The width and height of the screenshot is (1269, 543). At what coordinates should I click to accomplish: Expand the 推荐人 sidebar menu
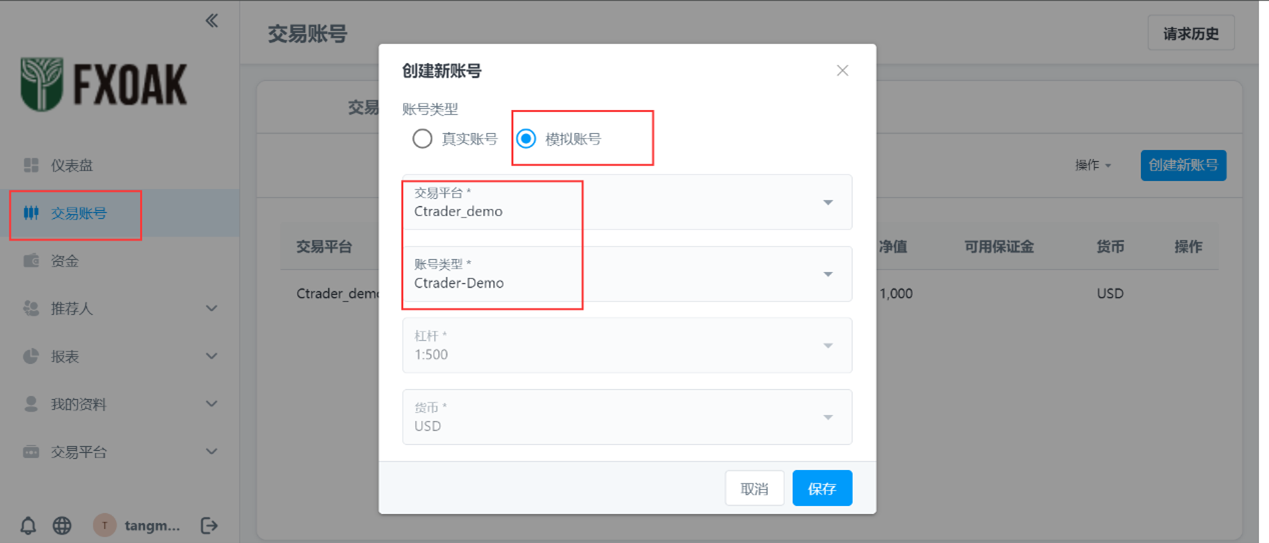tap(120, 308)
